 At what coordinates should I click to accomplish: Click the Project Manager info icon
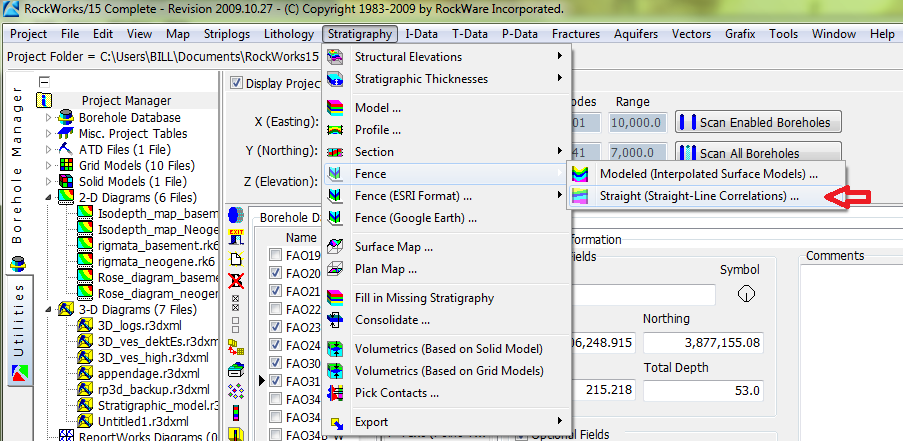44,101
